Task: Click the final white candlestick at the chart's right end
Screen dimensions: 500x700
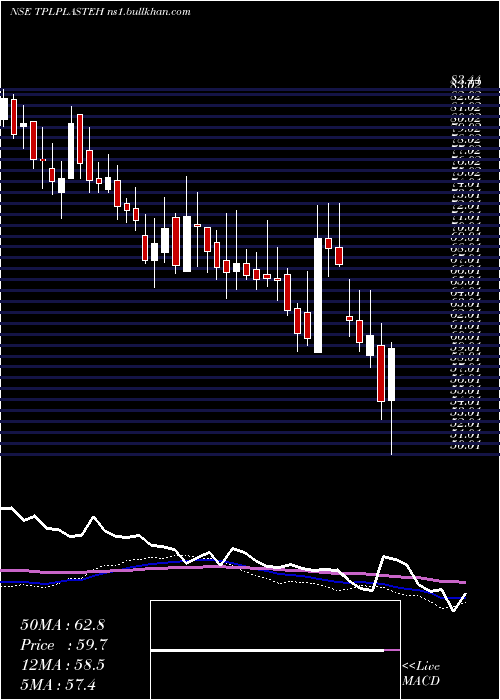Action: click(x=392, y=375)
